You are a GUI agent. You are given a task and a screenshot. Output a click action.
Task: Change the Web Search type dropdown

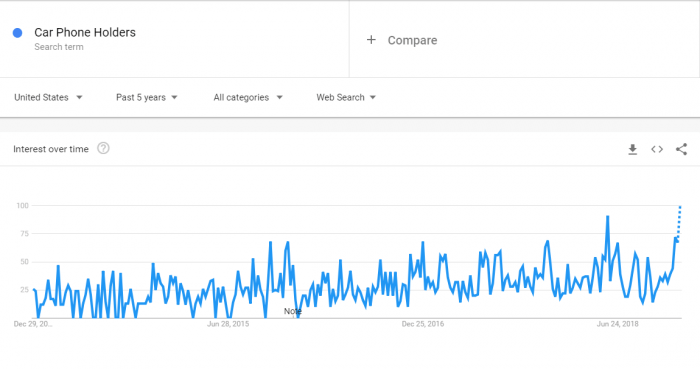(346, 97)
